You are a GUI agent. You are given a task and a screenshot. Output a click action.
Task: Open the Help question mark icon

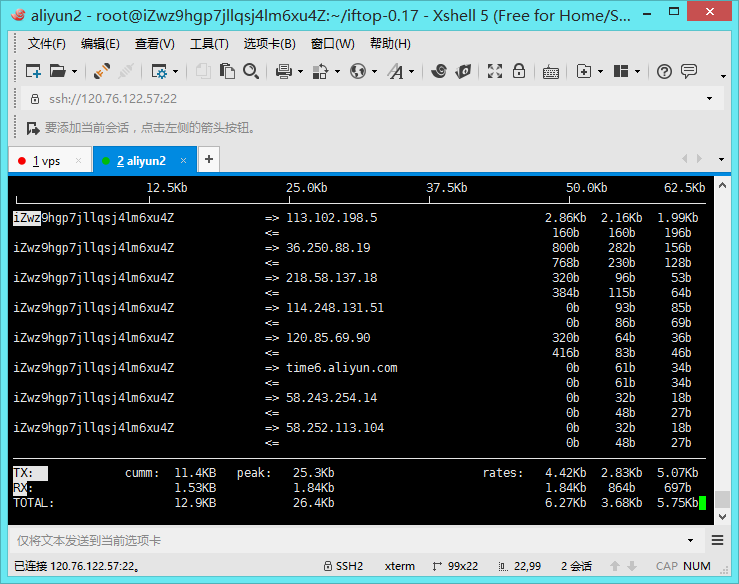(x=664, y=72)
